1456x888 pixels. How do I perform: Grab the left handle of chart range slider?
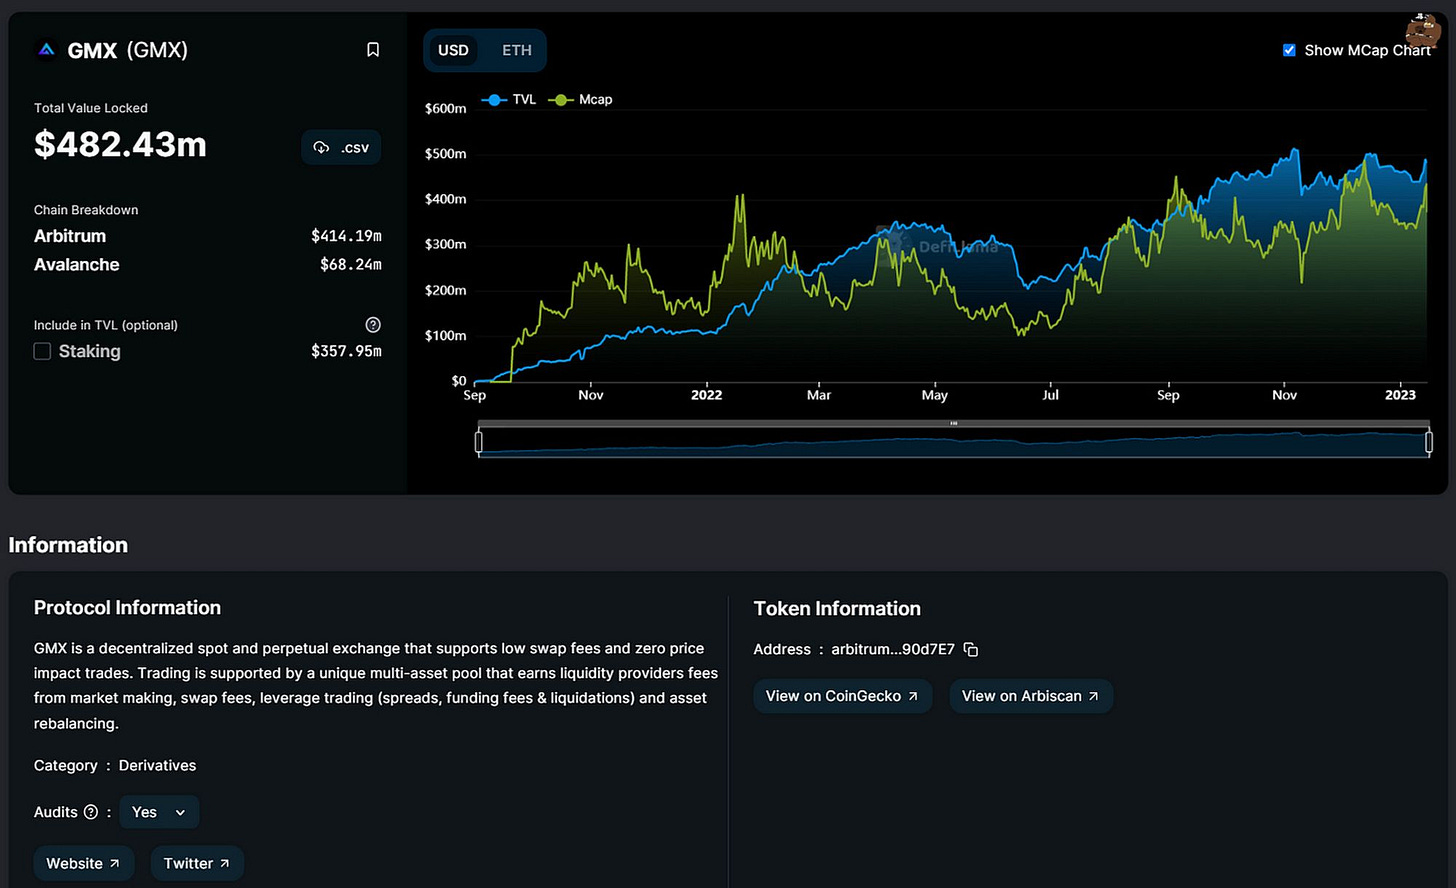tap(479, 441)
